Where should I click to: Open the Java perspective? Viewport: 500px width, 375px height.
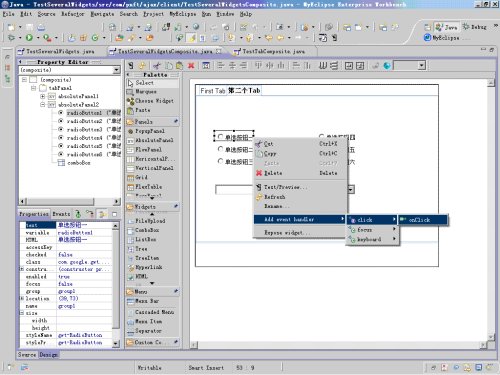[x=447, y=27]
